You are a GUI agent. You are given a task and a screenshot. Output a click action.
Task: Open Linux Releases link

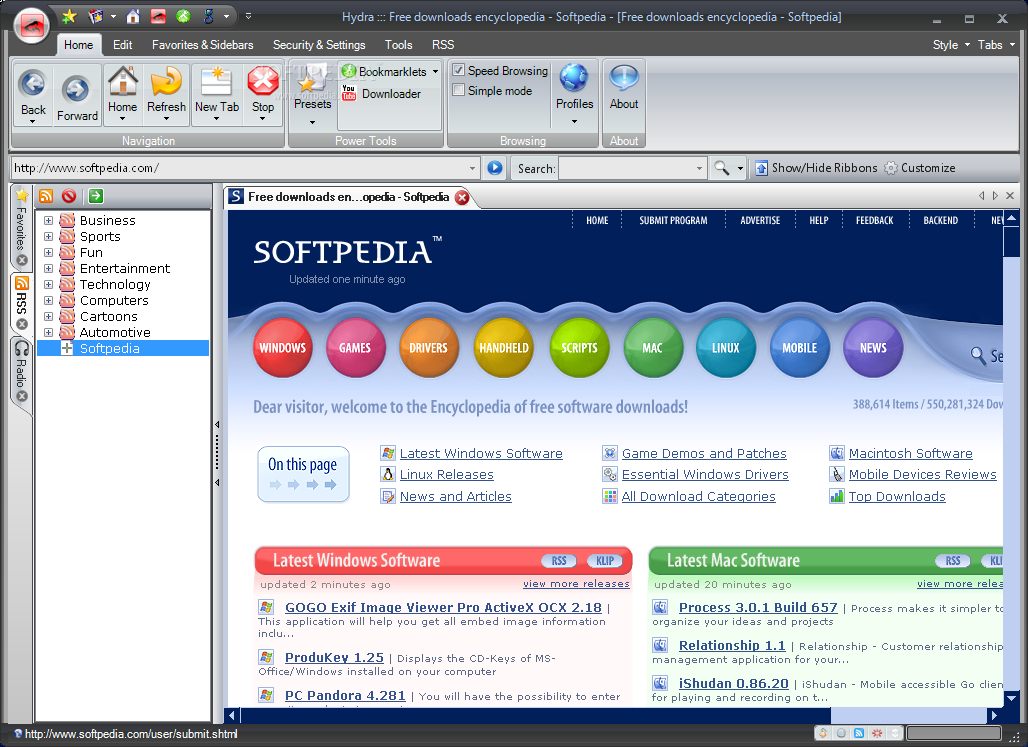[446, 474]
